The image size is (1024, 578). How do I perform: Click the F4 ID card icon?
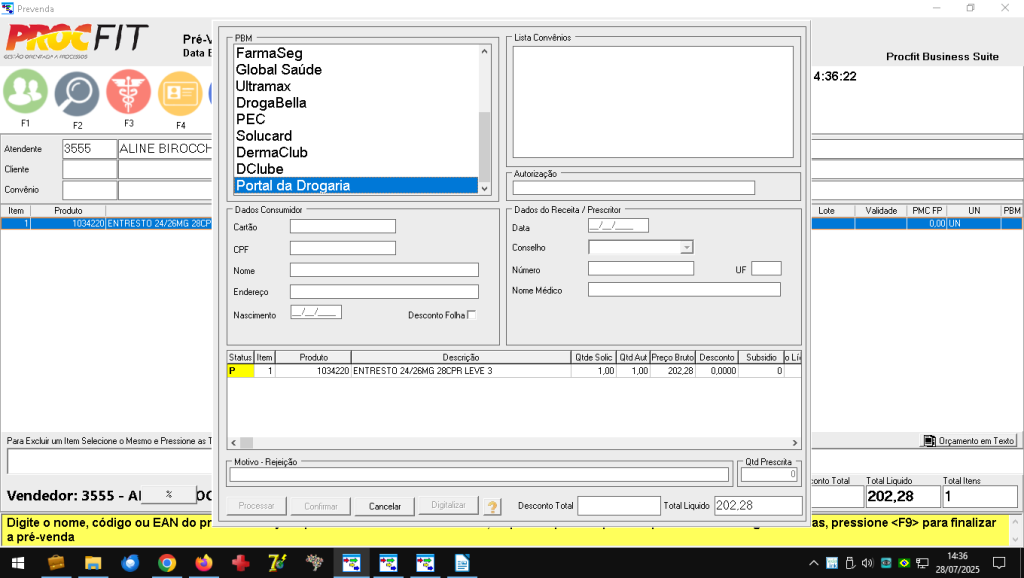click(x=180, y=94)
